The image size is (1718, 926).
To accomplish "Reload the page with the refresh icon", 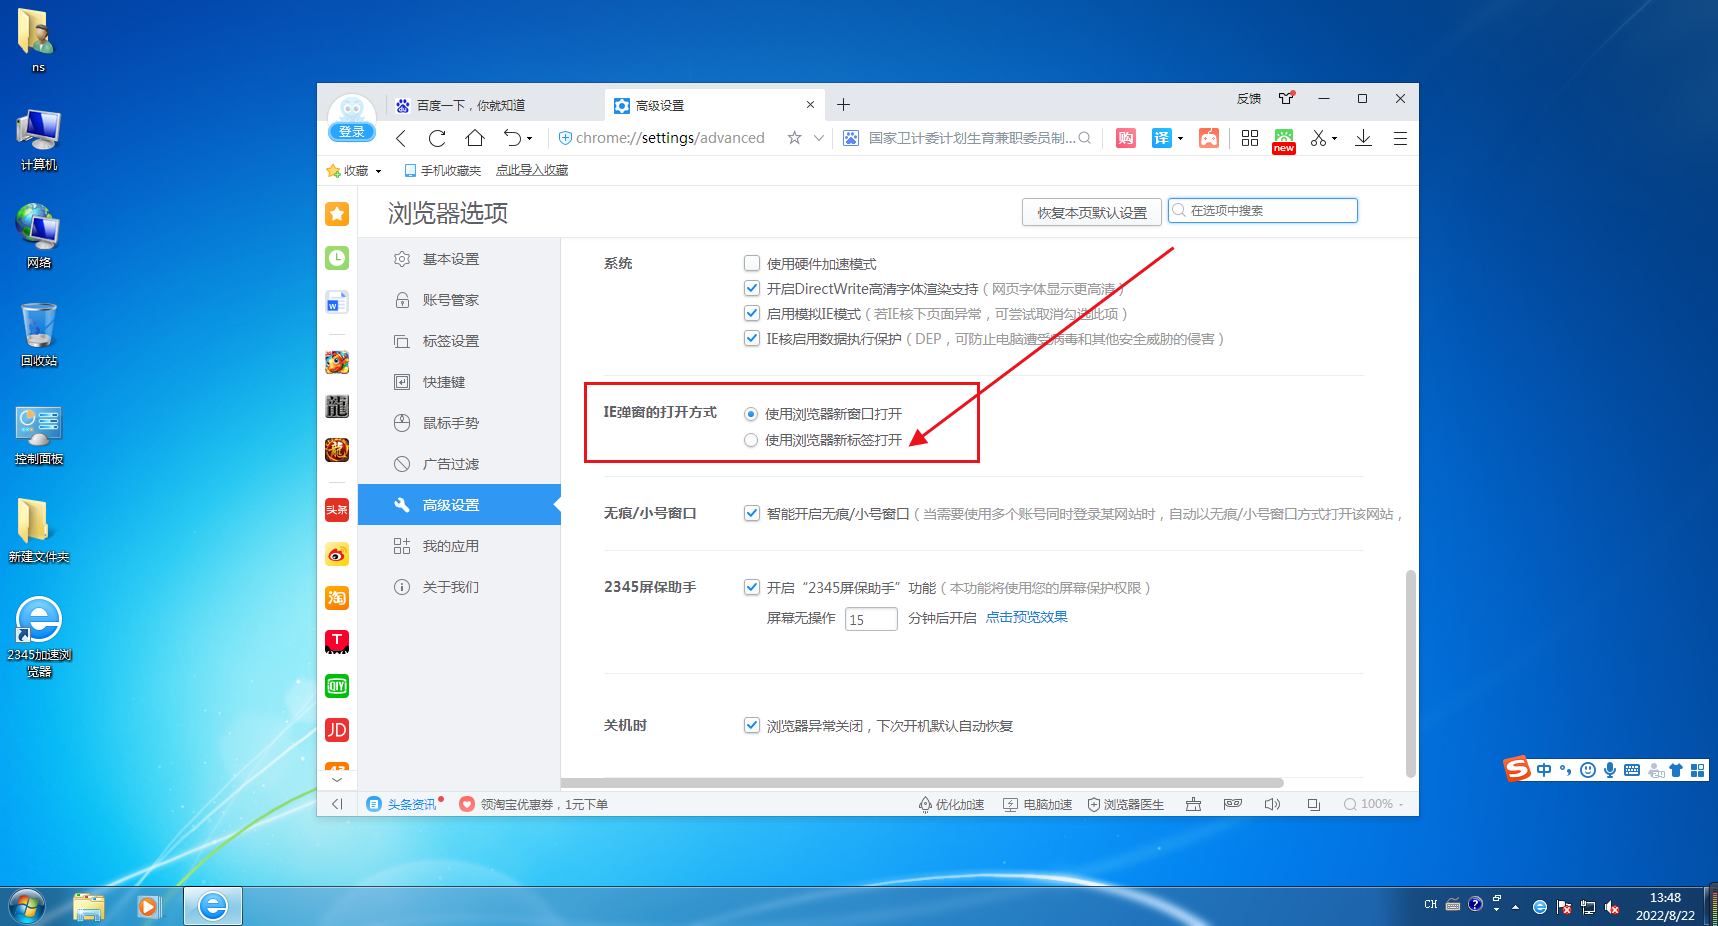I will [437, 138].
